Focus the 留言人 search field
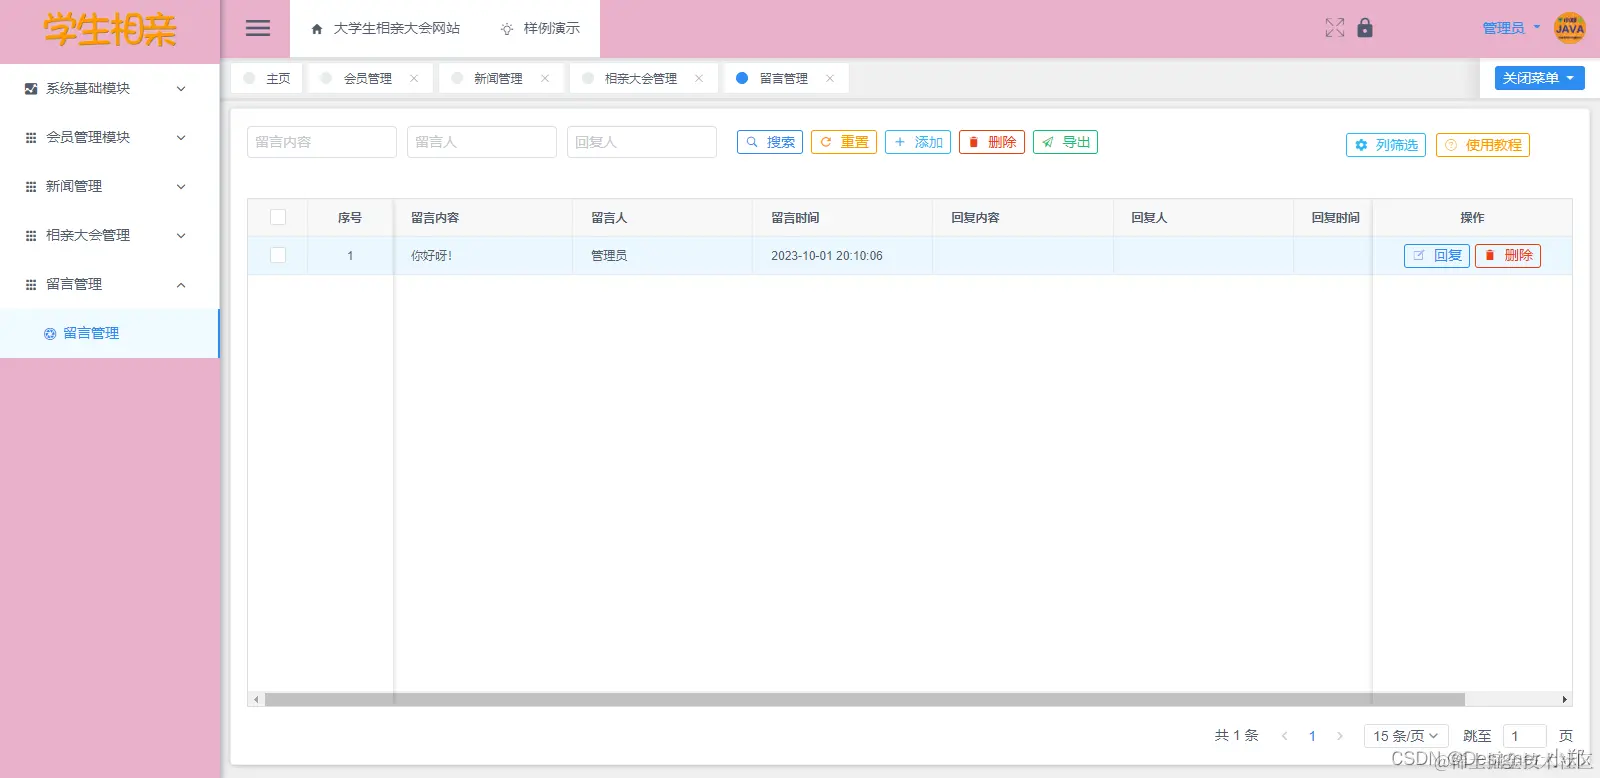 point(482,142)
